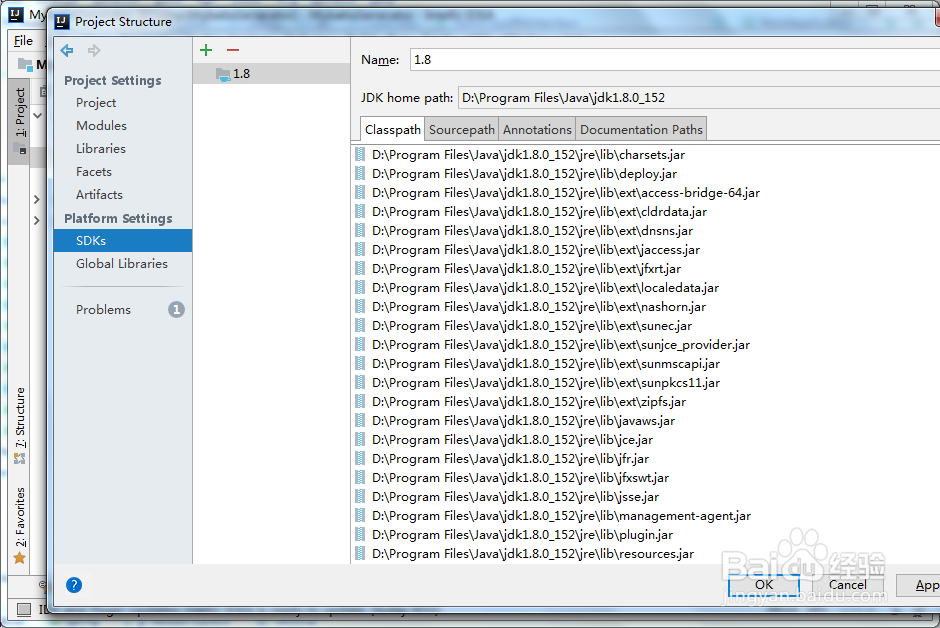Click the forward navigation arrow
Image resolution: width=940 pixels, height=628 pixels.
pos(94,51)
